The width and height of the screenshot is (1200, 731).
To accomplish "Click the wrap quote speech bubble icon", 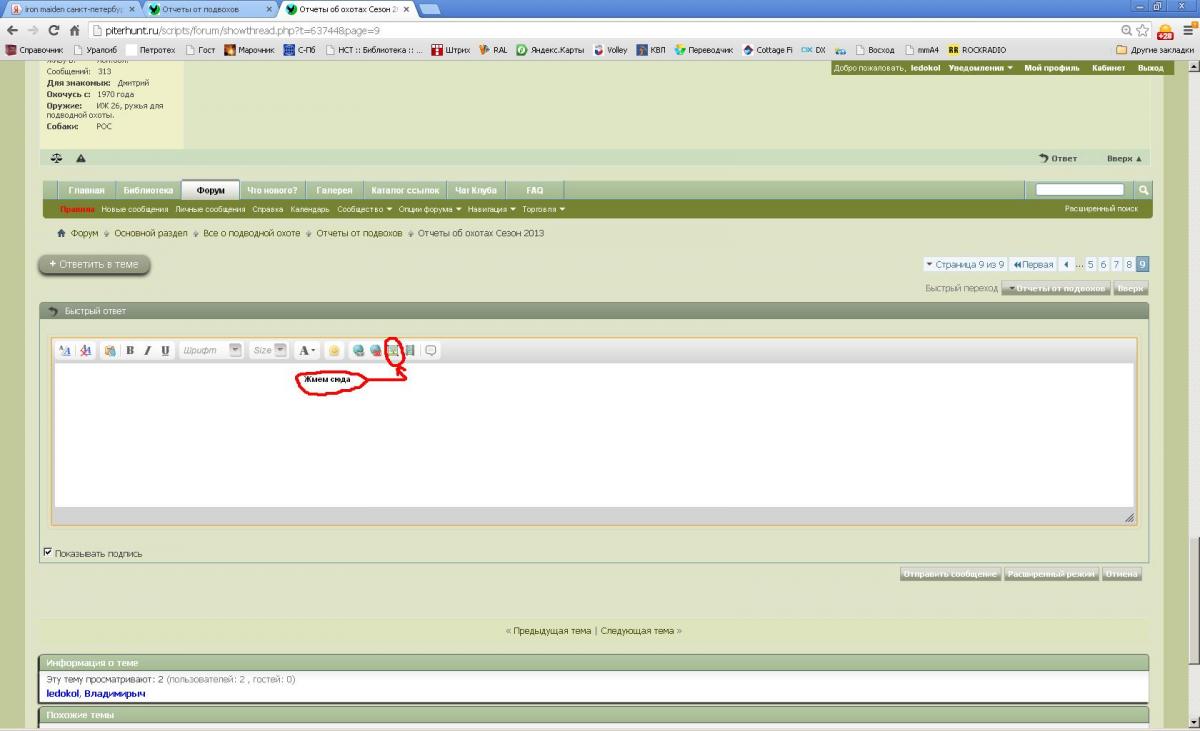I will click(x=431, y=351).
